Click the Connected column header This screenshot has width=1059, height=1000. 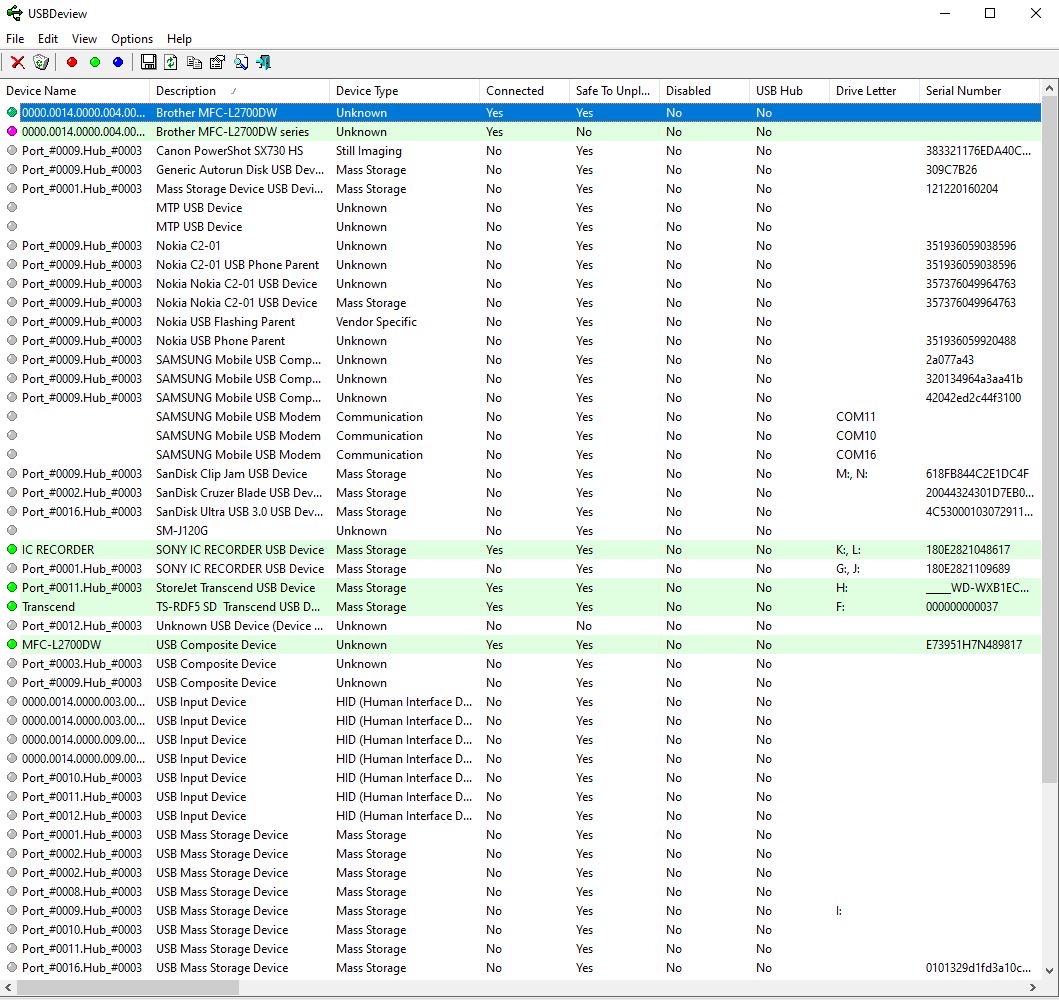(515, 91)
